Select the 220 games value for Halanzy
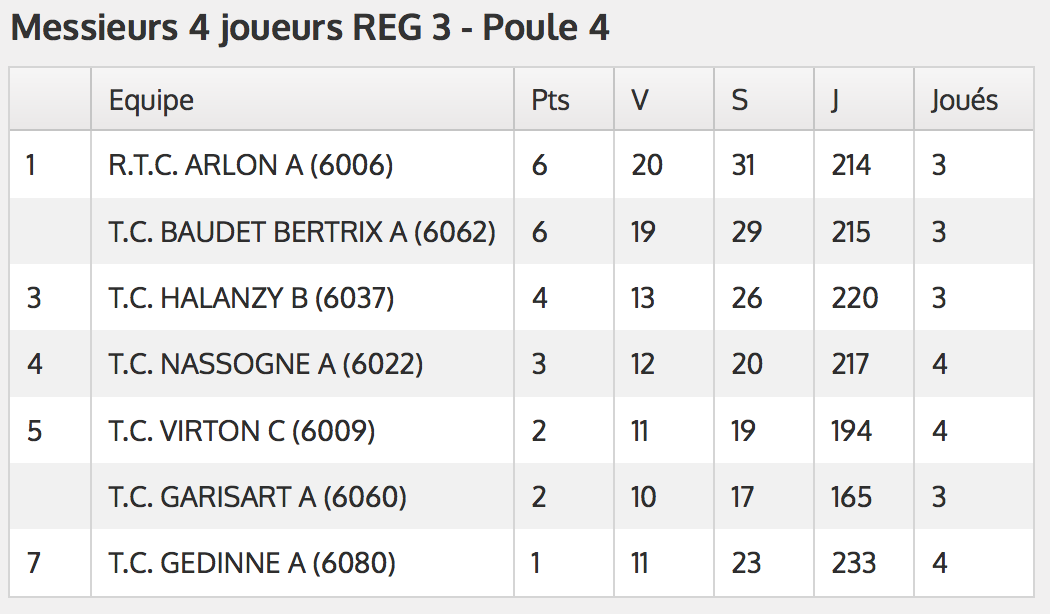This screenshot has height=614, width=1050. tap(854, 297)
